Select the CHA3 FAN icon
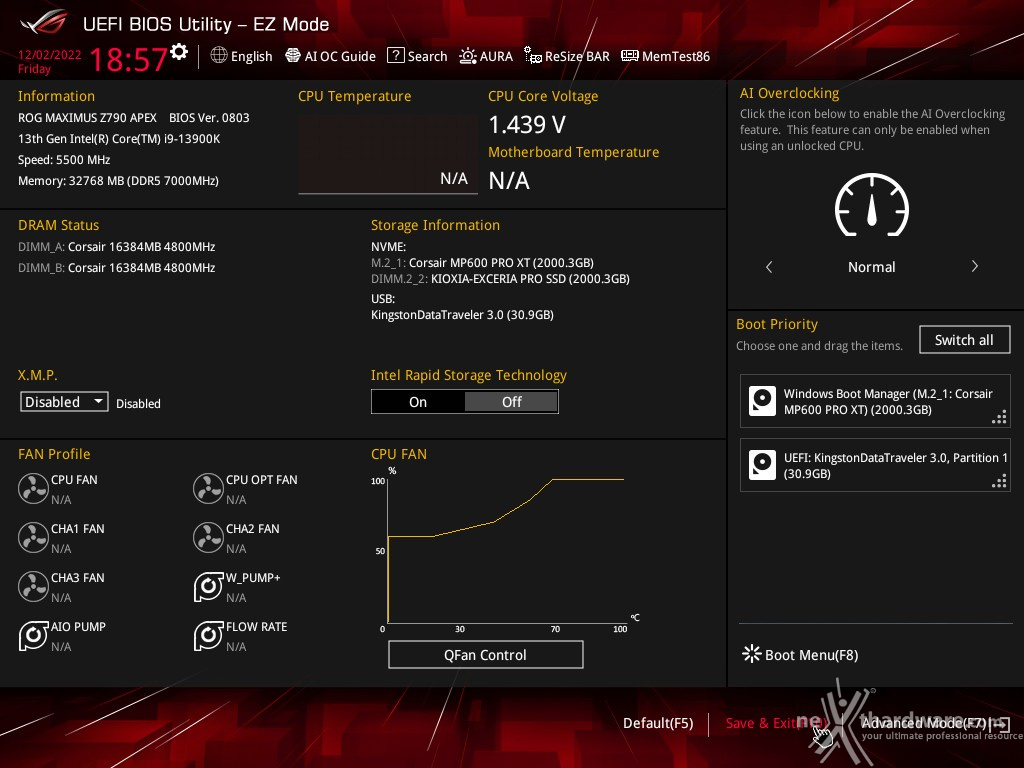Image resolution: width=1024 pixels, height=768 pixels. coord(33,586)
